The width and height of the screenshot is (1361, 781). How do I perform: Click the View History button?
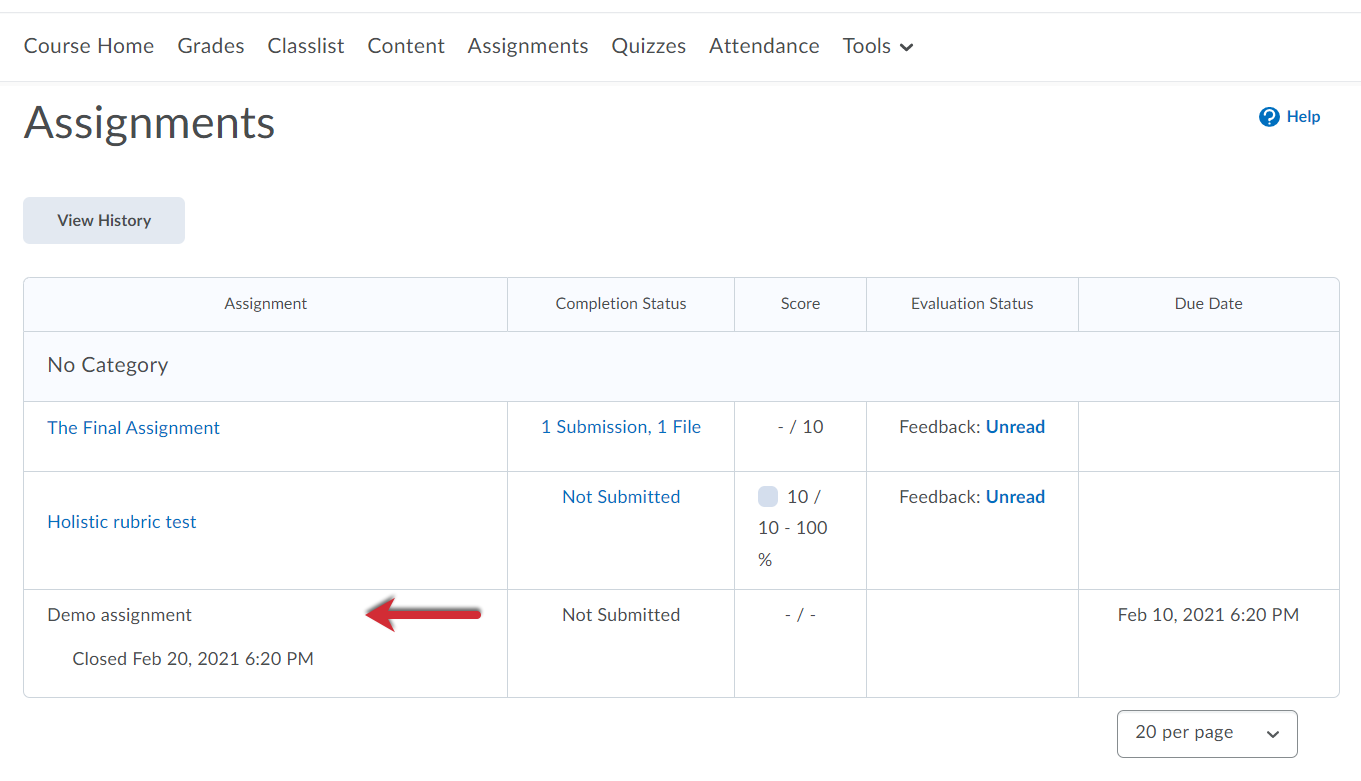103,220
